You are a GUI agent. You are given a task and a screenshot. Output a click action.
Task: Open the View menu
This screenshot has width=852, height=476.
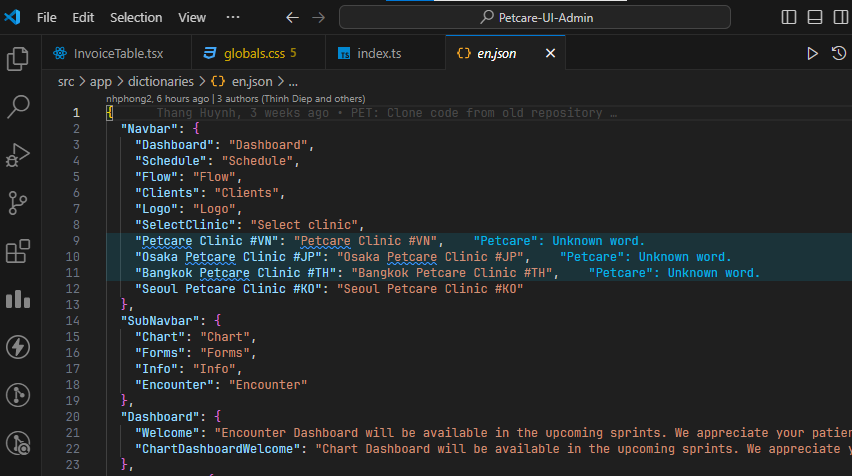tap(192, 17)
